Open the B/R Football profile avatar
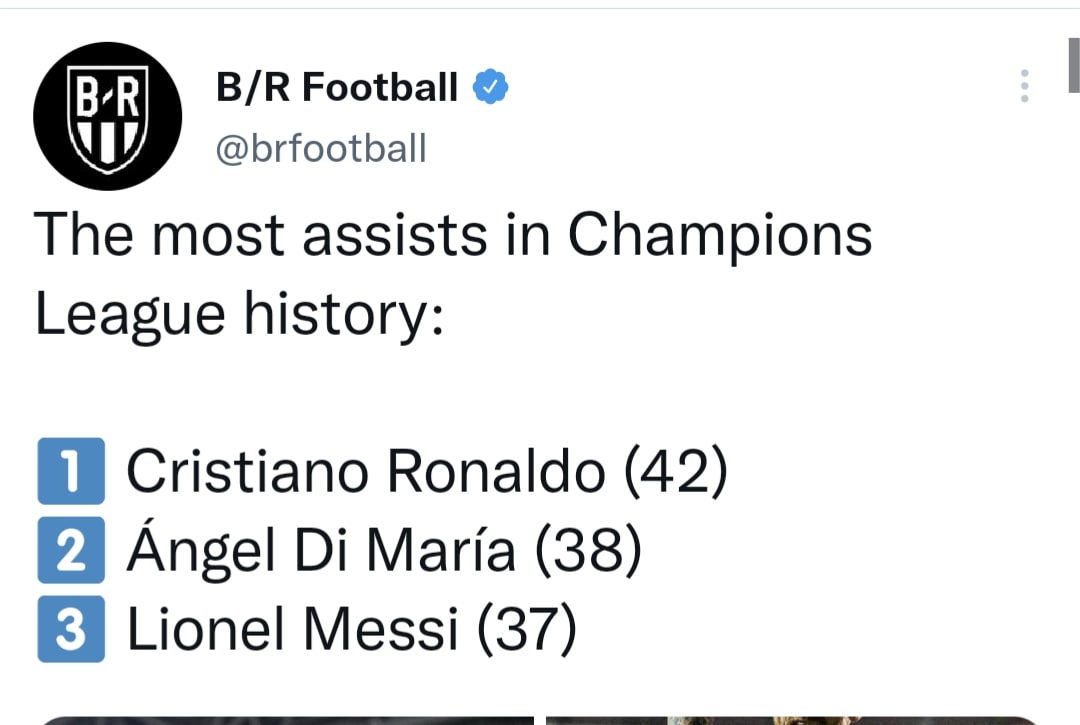Viewport: 1080px width, 725px height. point(107,116)
